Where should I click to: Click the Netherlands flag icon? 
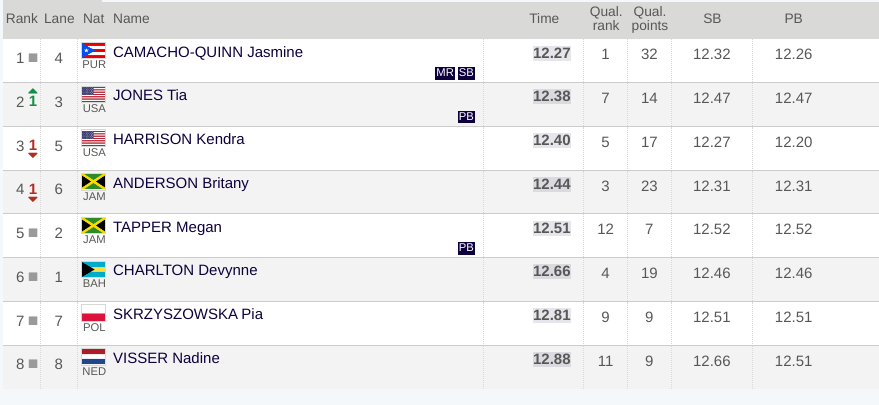pyautogui.click(x=94, y=357)
